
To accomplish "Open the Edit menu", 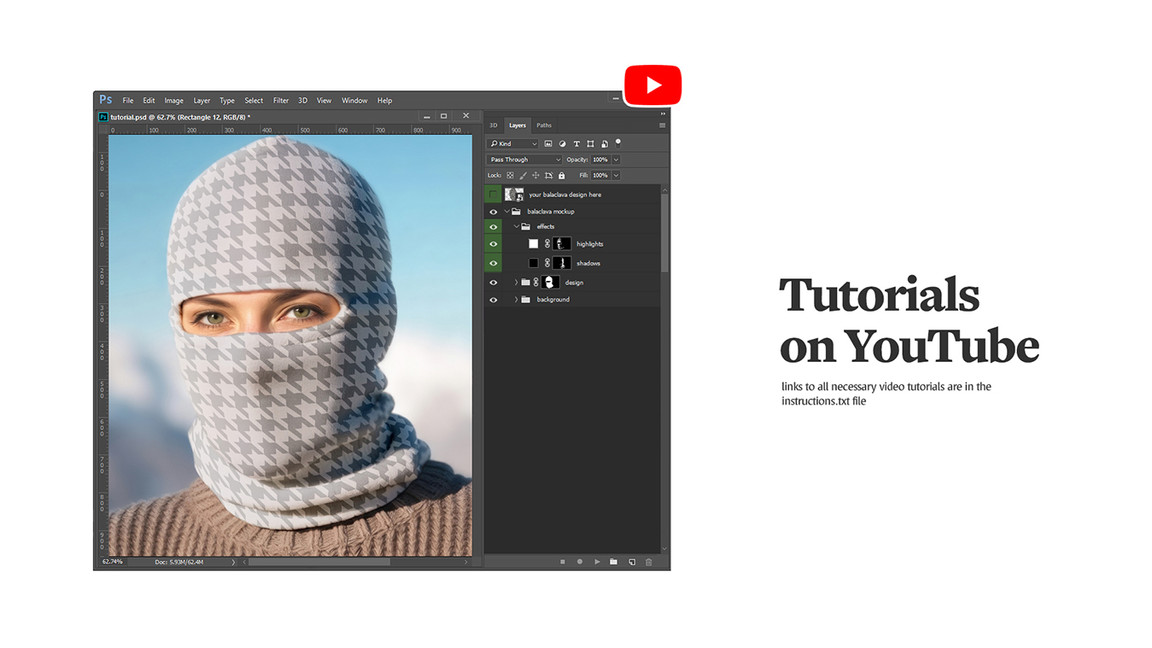I will click(148, 101).
